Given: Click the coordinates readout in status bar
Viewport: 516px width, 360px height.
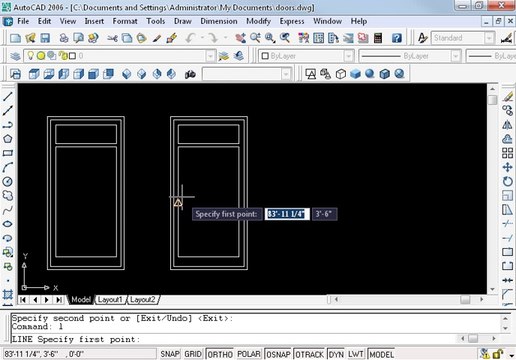Looking at the screenshot, I should [x=79, y=354].
